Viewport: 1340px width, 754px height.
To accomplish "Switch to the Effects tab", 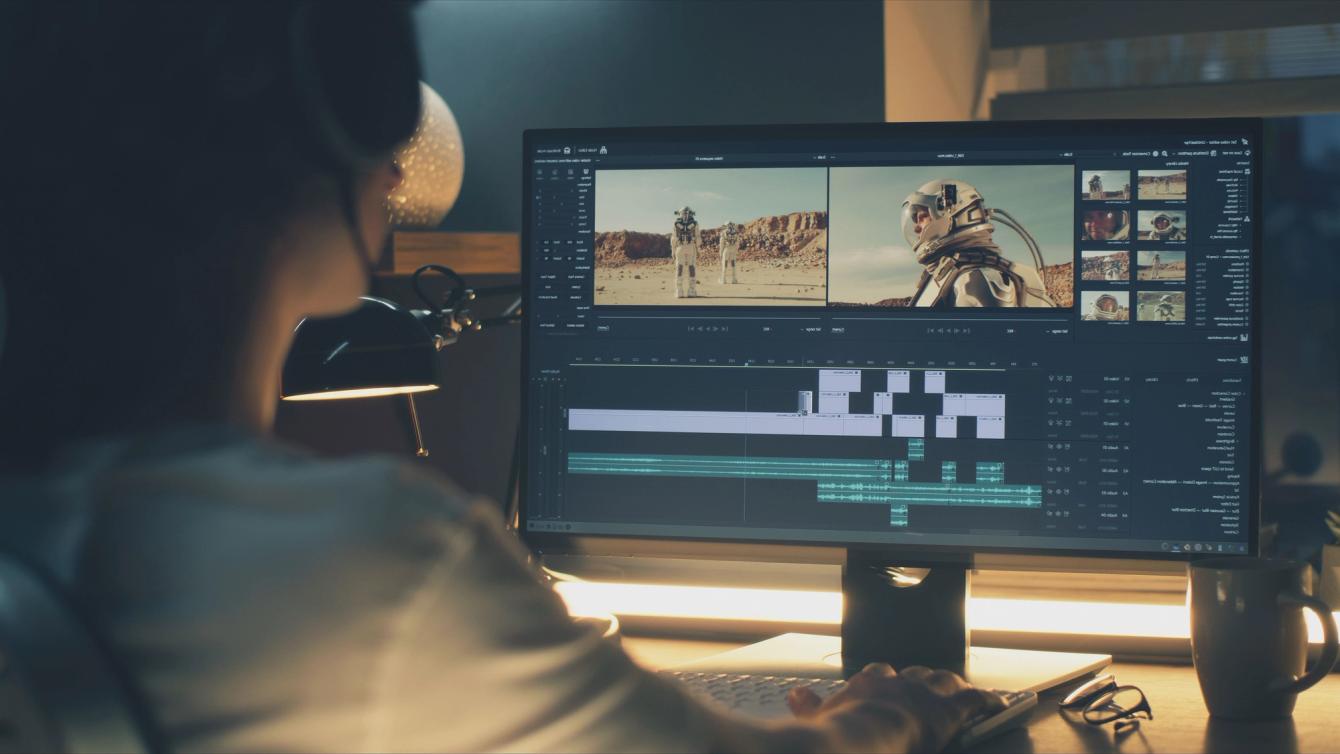I will 1192,380.
